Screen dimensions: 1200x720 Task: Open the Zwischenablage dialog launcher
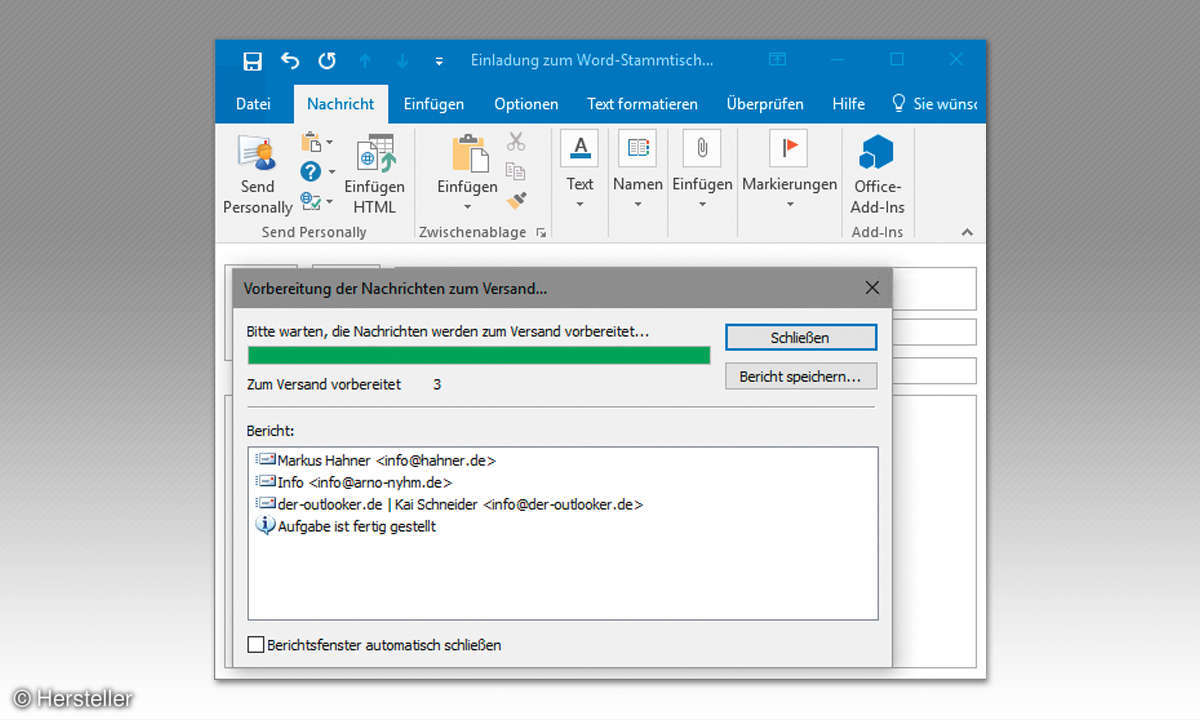pyautogui.click(x=541, y=232)
